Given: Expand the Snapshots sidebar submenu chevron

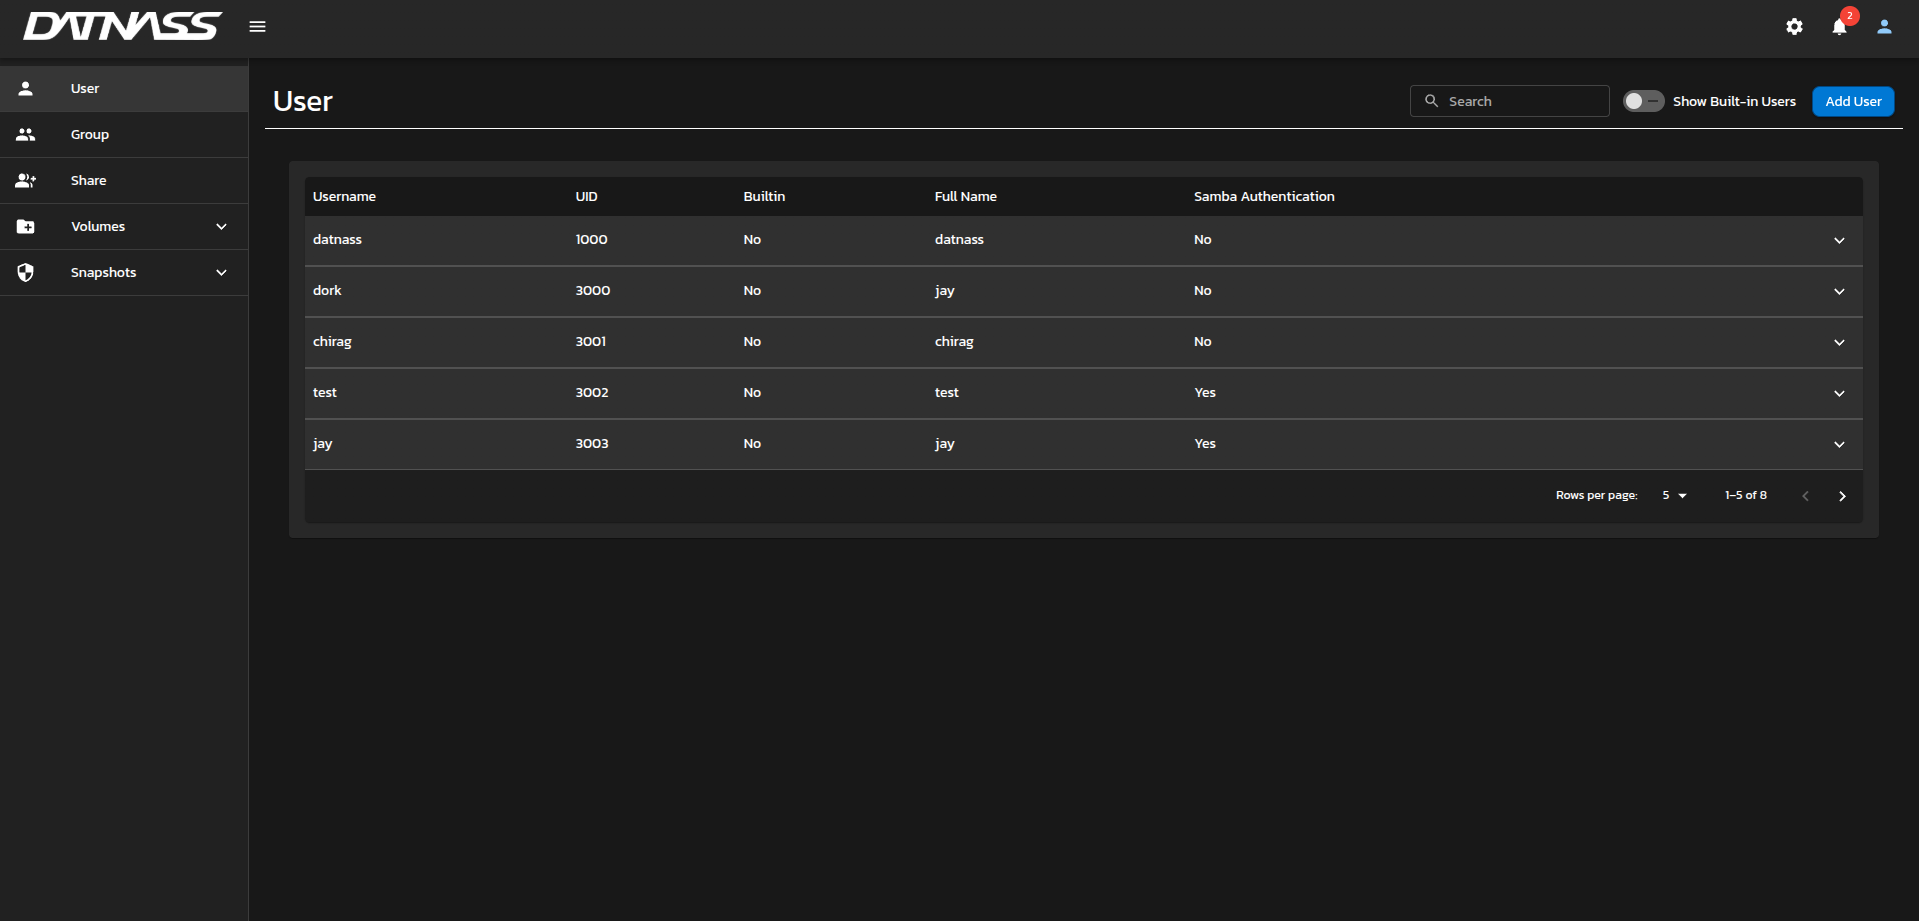Looking at the screenshot, I should pos(221,273).
